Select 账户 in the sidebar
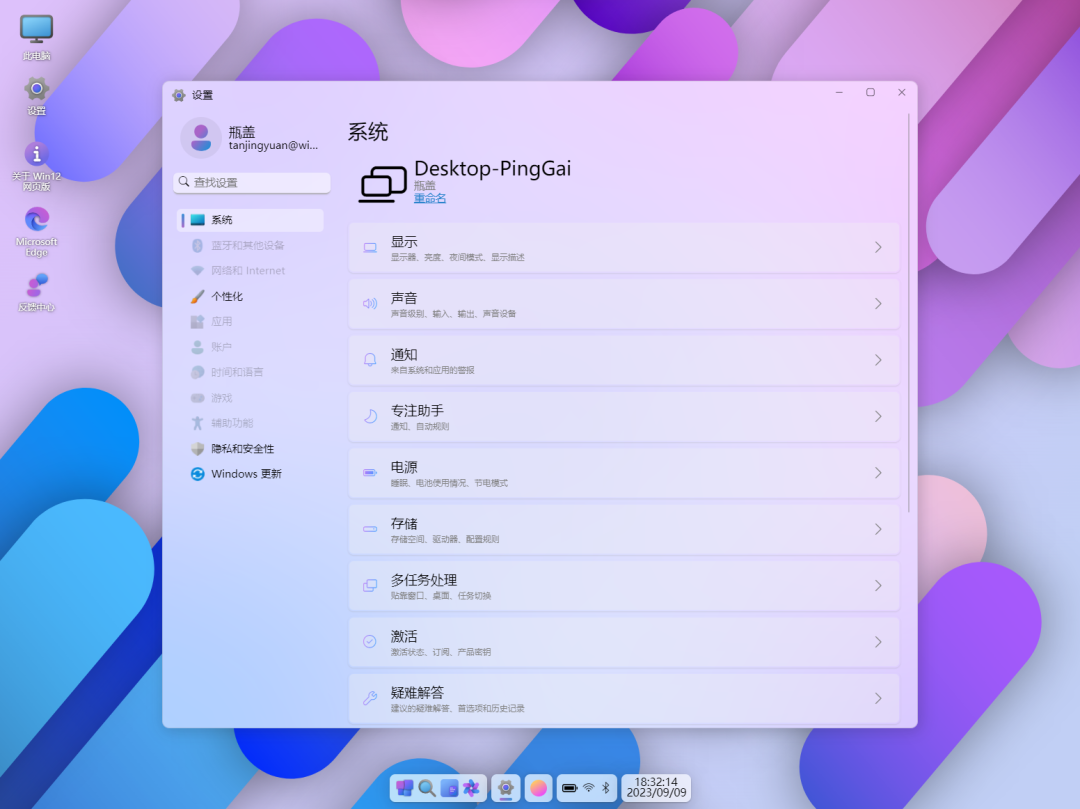The image size is (1080, 809). (251, 347)
